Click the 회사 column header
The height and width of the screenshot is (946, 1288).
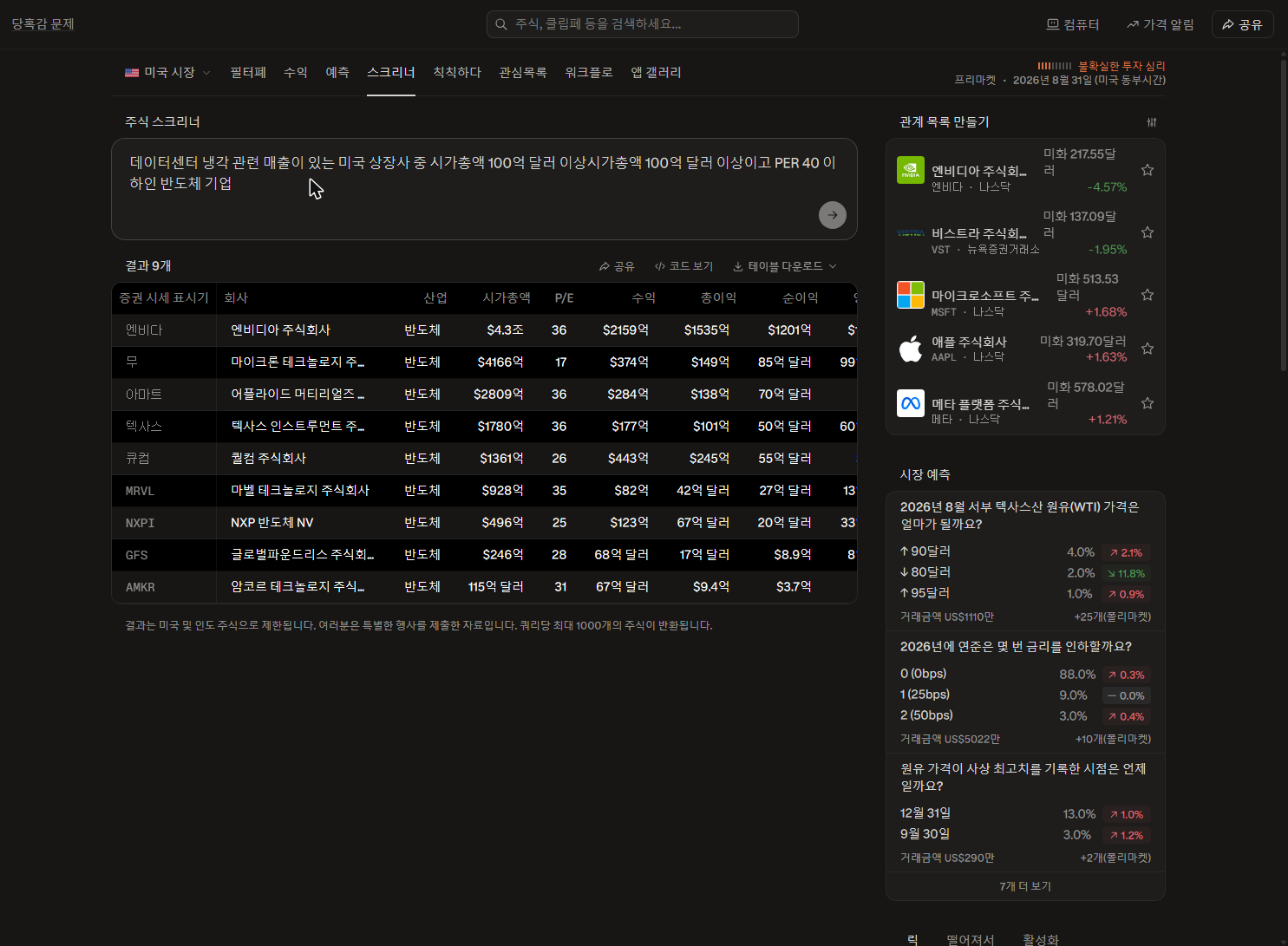236,298
